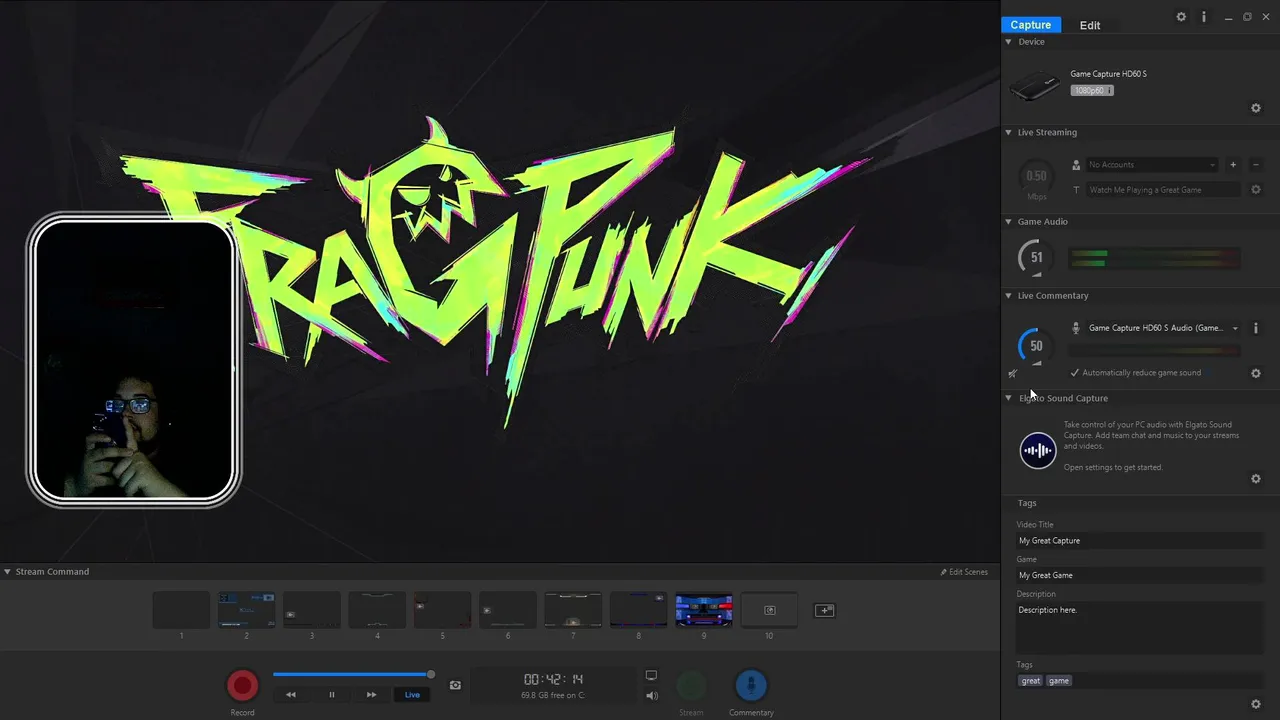Open Live Streaming settings gear

tap(1256, 190)
